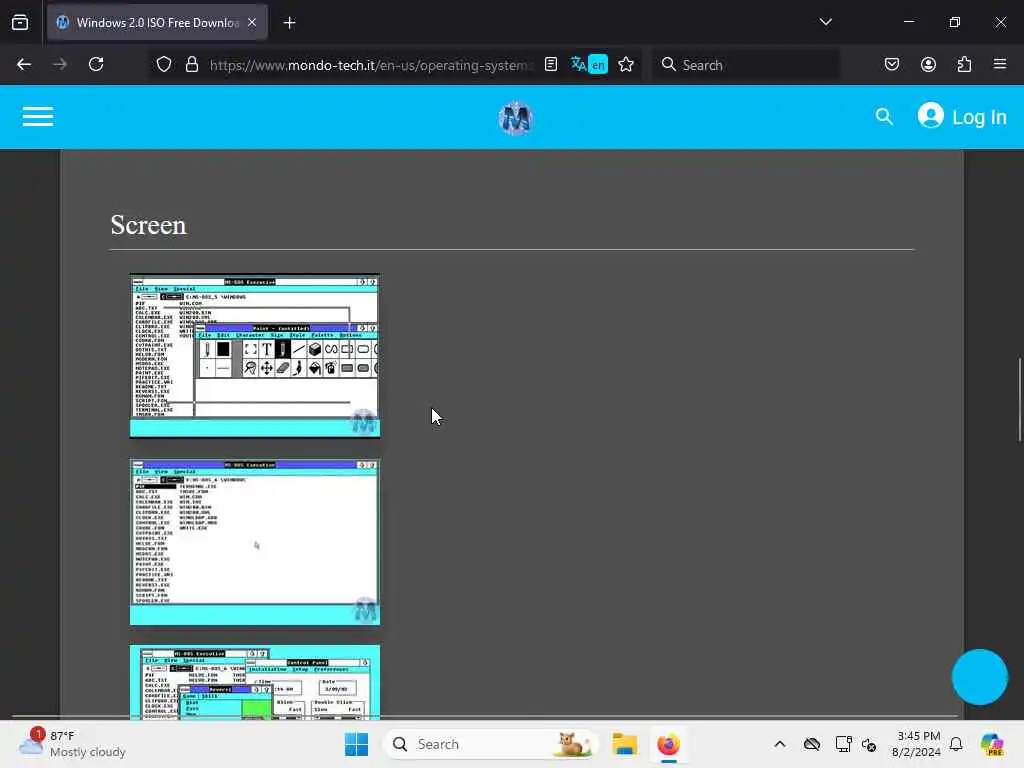Click the Firefox taskbar icon
The width and height of the screenshot is (1024, 768).
[668, 744]
